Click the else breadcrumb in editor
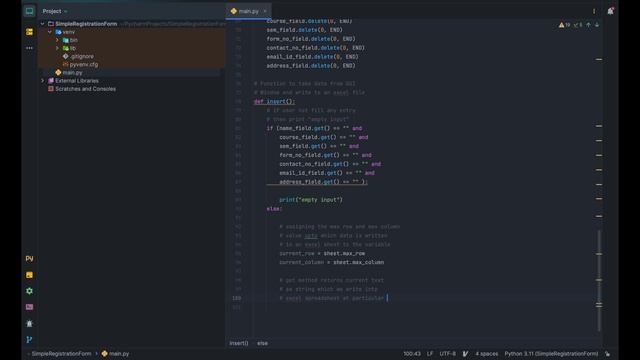 pos(262,343)
